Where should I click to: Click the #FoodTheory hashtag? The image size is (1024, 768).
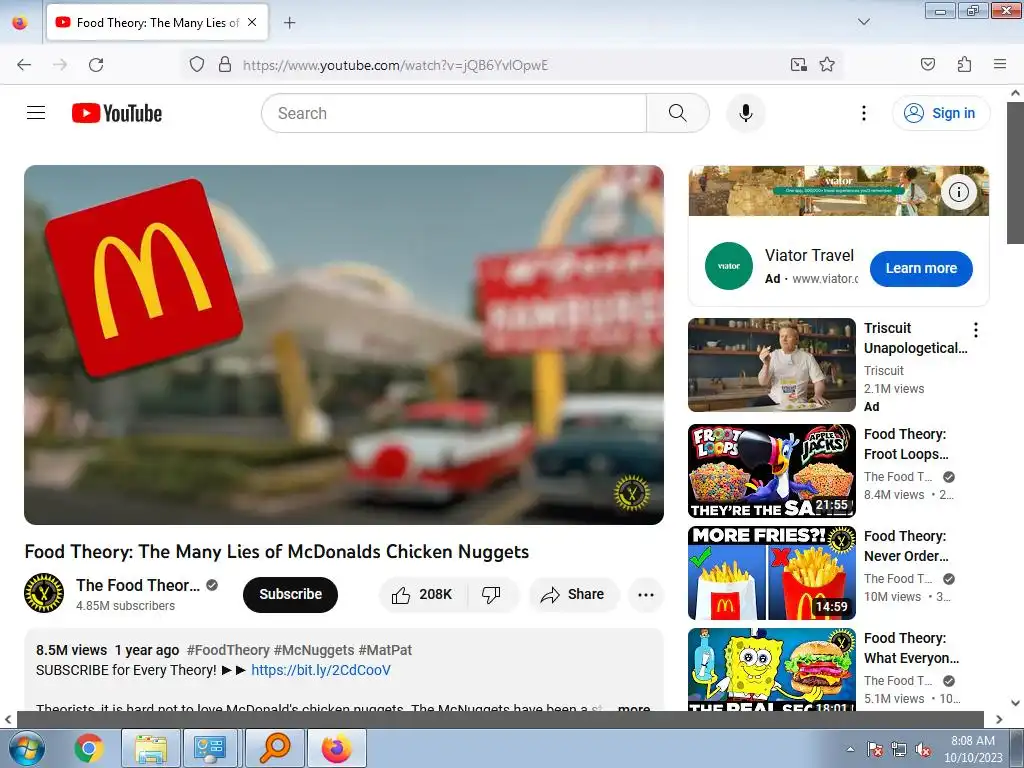tap(228, 650)
